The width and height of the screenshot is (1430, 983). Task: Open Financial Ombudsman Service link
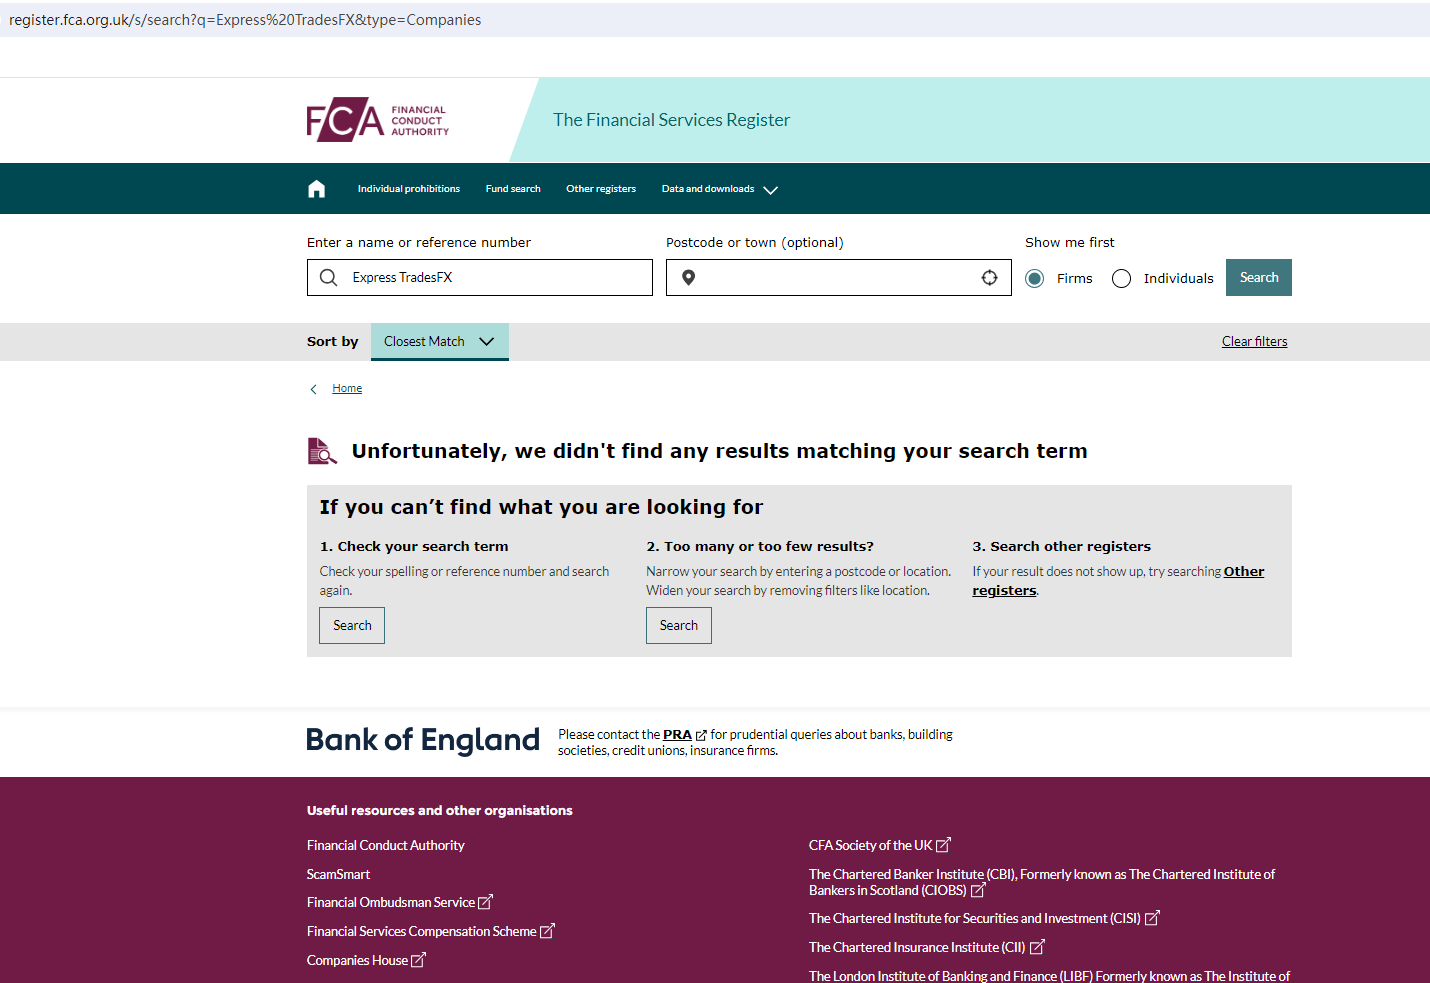391,903
